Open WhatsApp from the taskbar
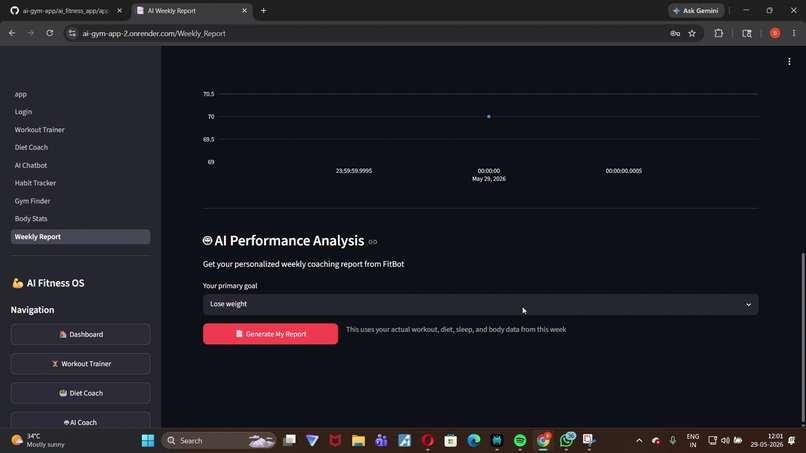Viewport: 806px width, 453px height. 566,441
